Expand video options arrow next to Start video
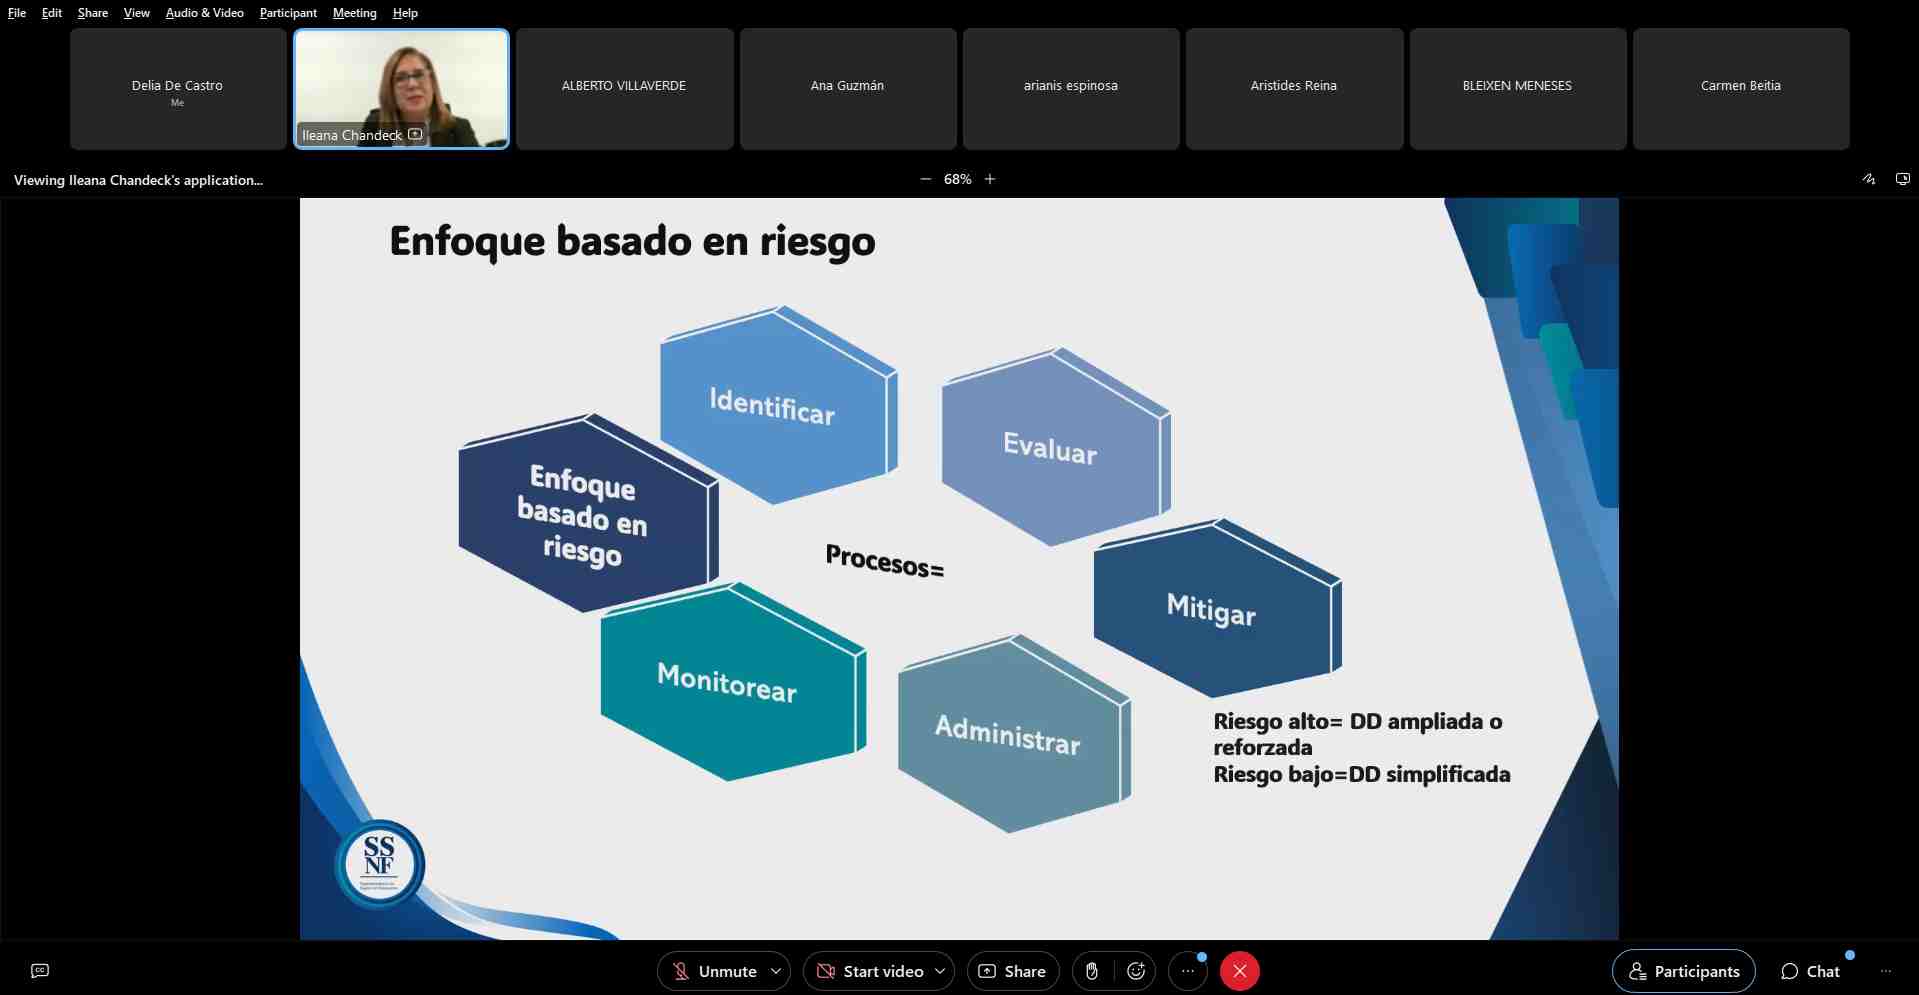 click(x=940, y=971)
